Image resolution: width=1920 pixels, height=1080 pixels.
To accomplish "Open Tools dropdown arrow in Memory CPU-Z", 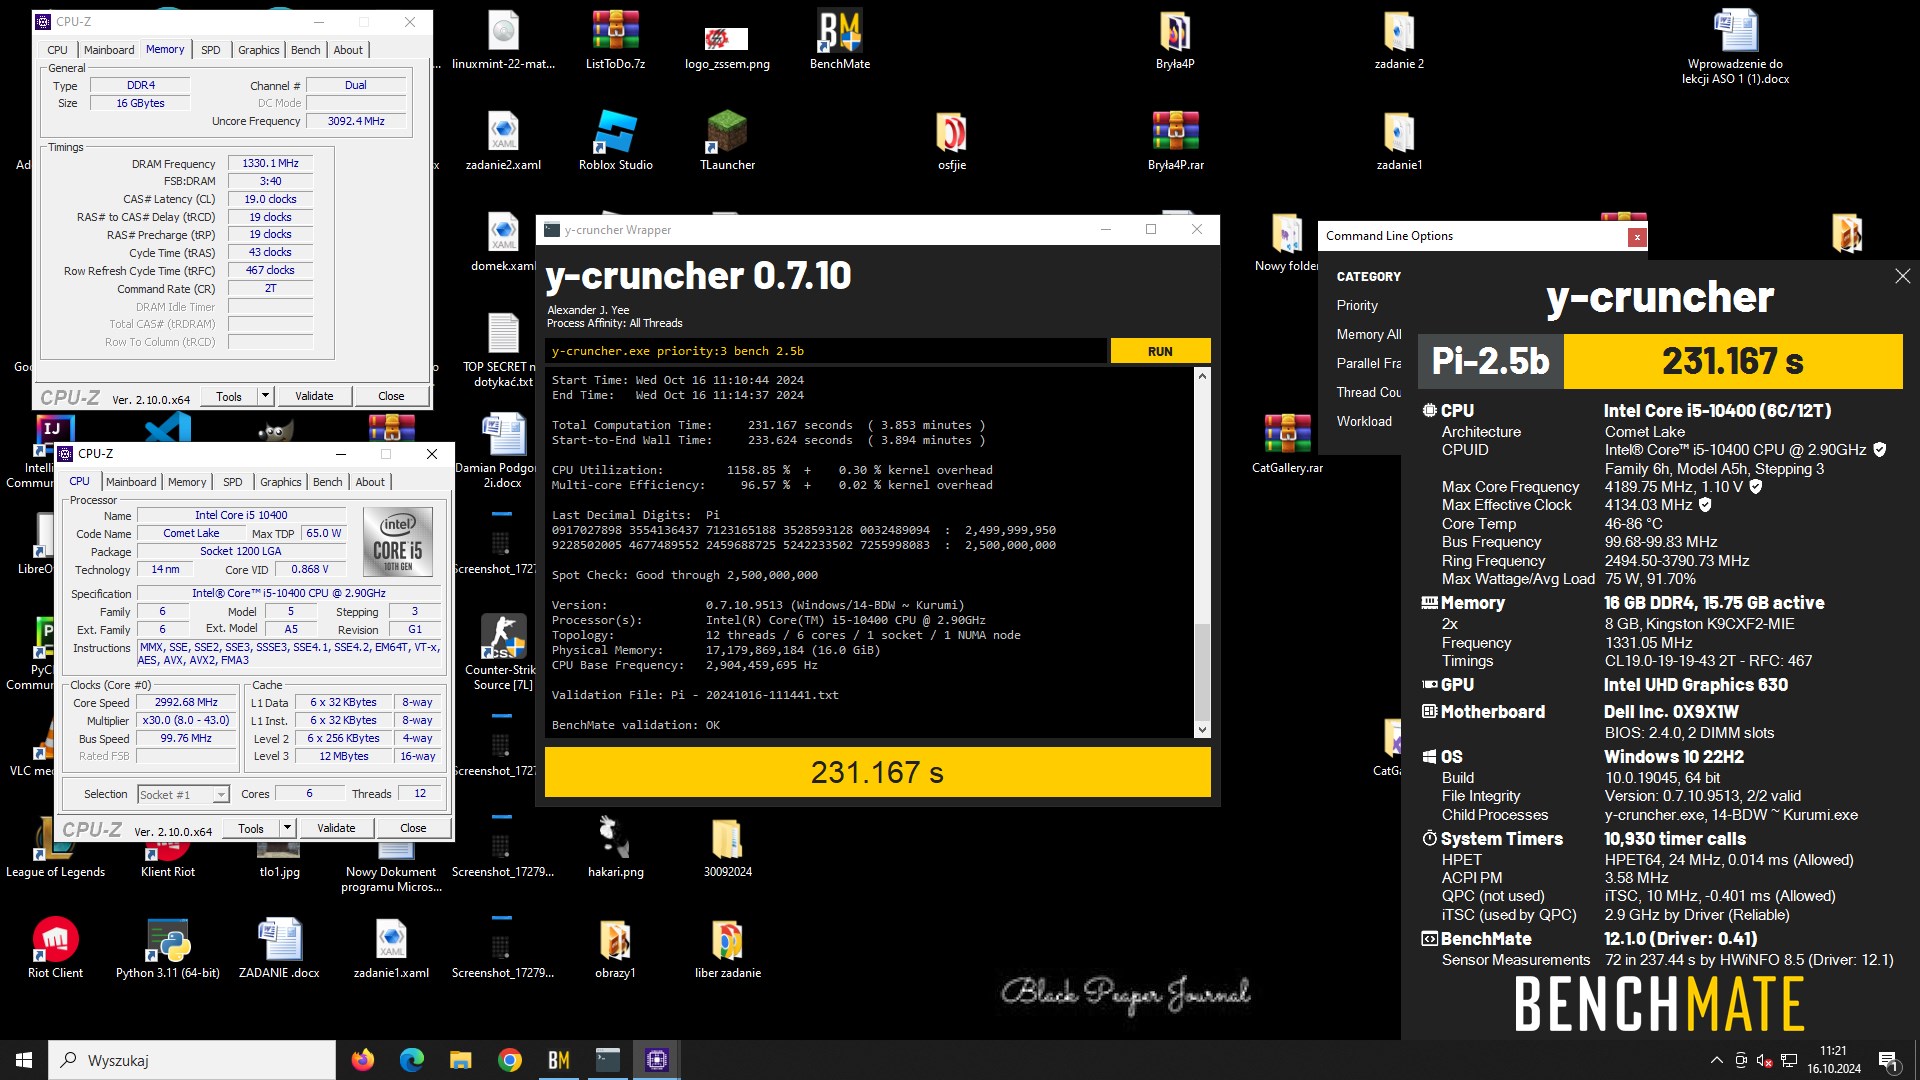I will click(265, 396).
